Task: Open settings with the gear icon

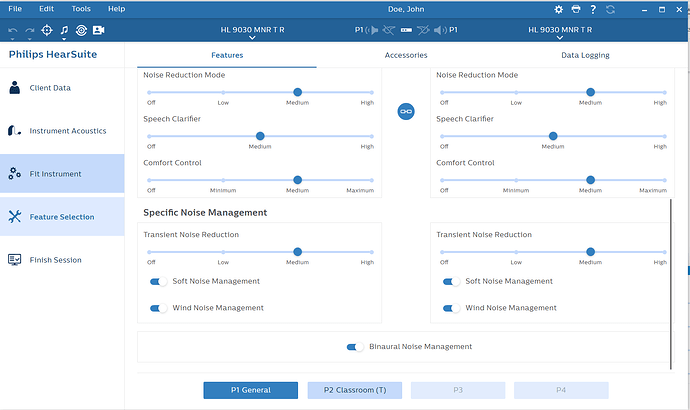Action: click(x=558, y=9)
